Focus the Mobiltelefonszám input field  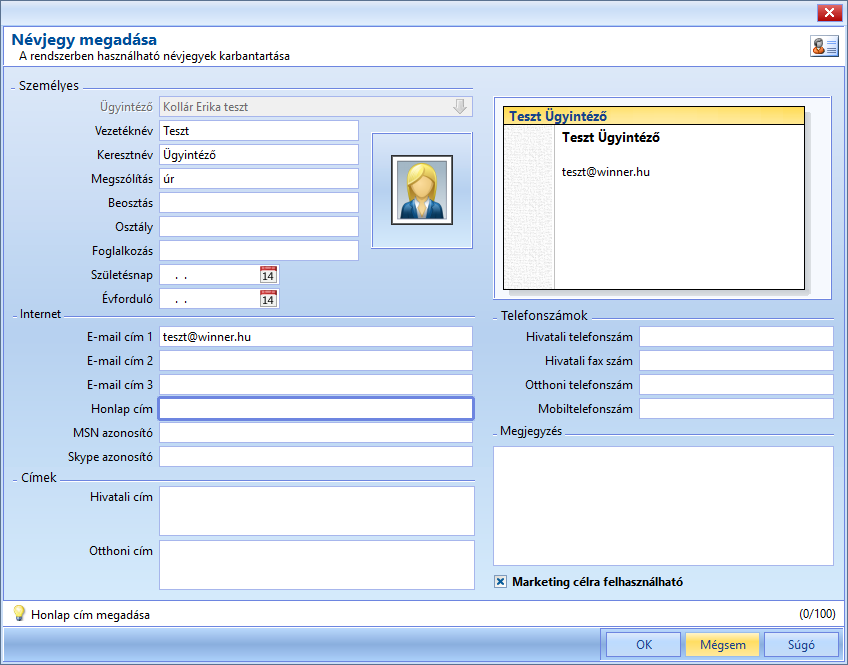(736, 409)
